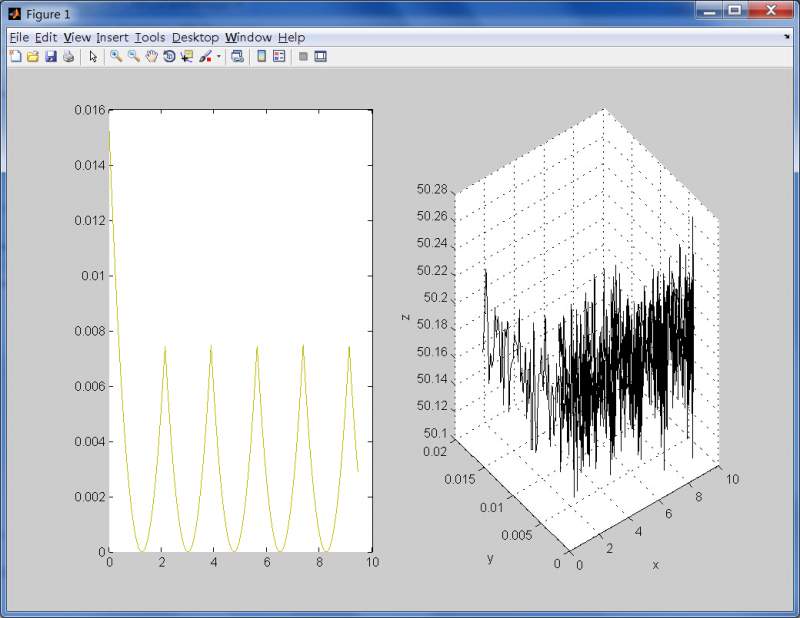Viewport: 800px width, 618px height.
Task: Insert a colorbar from the toolbar
Action: (x=262, y=57)
